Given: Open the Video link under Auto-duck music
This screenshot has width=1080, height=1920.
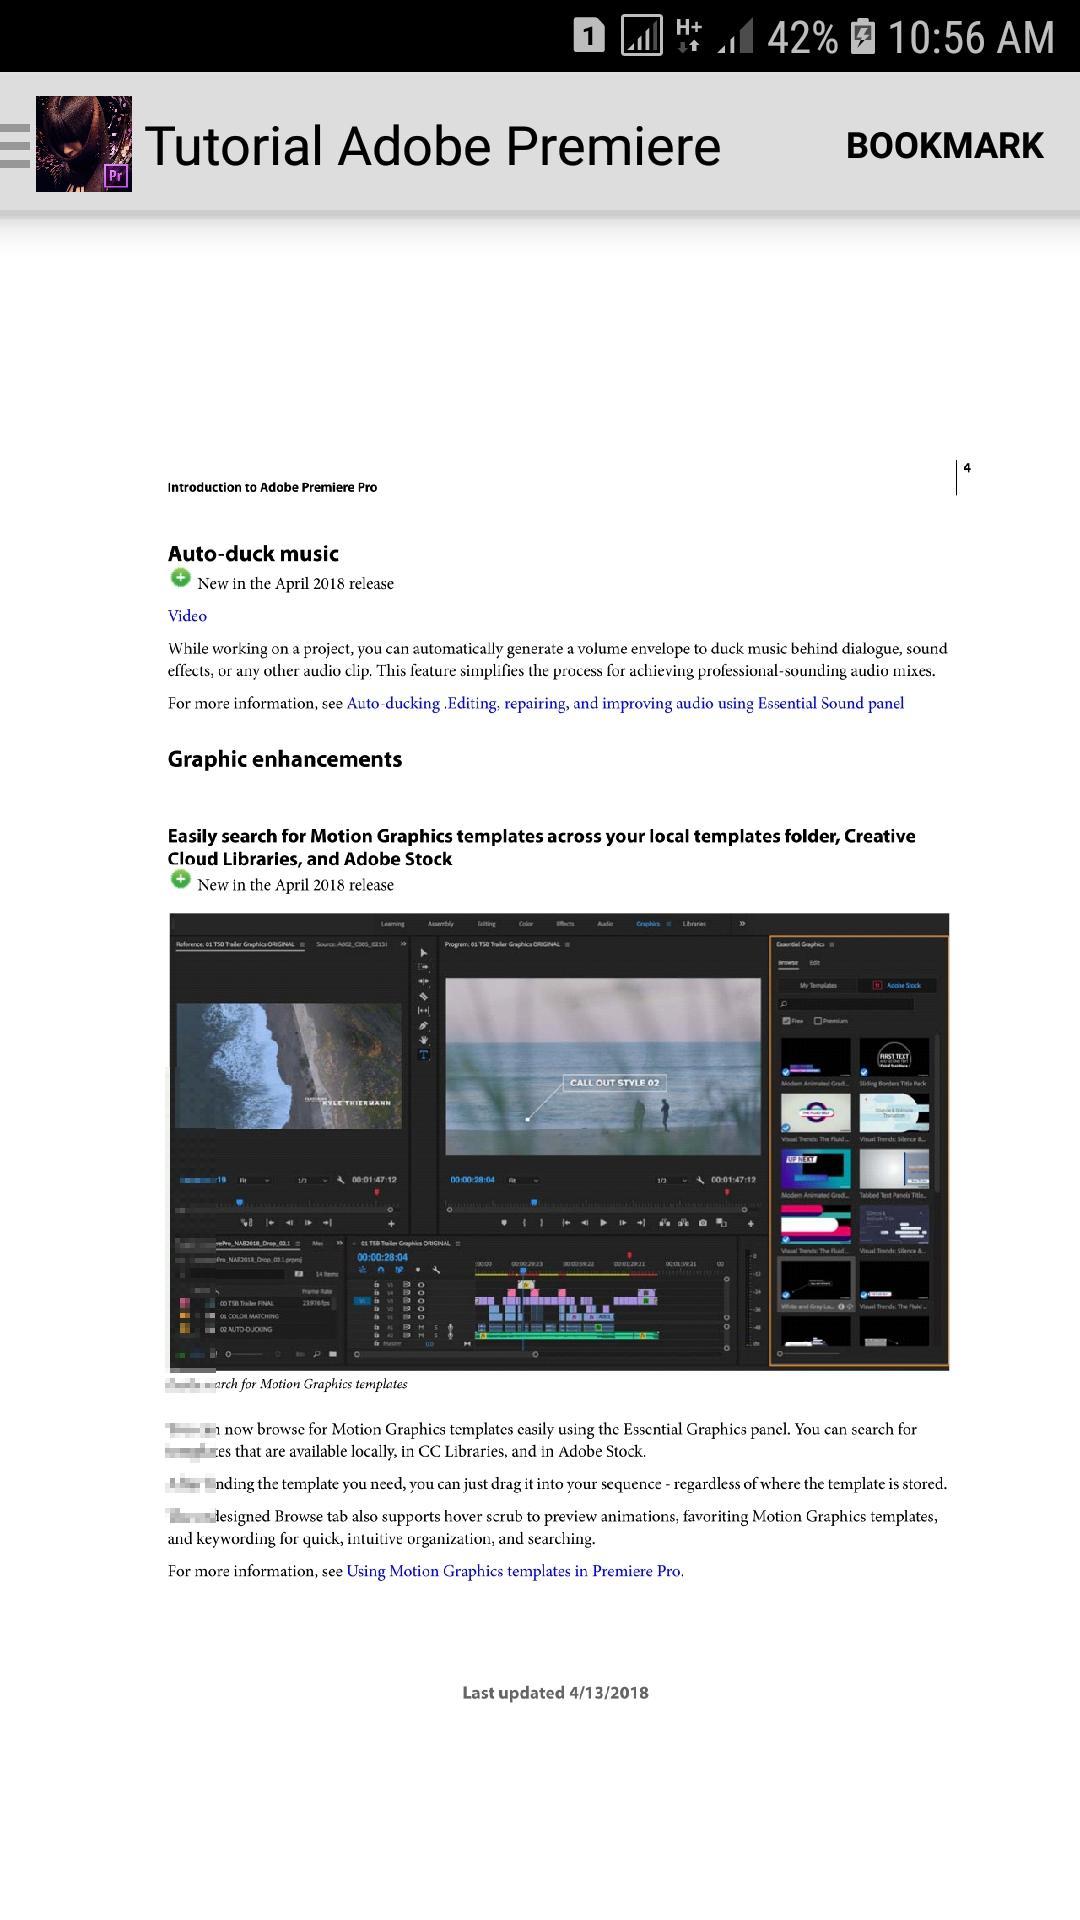Looking at the screenshot, I should point(187,616).
